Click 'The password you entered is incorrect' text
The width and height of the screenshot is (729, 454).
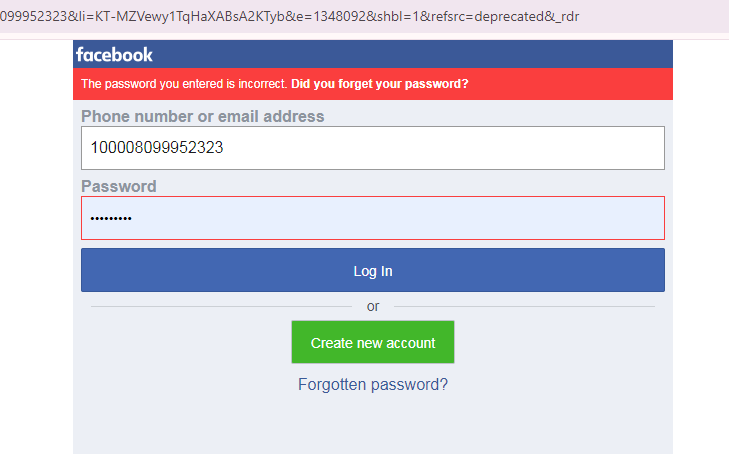click(184, 84)
